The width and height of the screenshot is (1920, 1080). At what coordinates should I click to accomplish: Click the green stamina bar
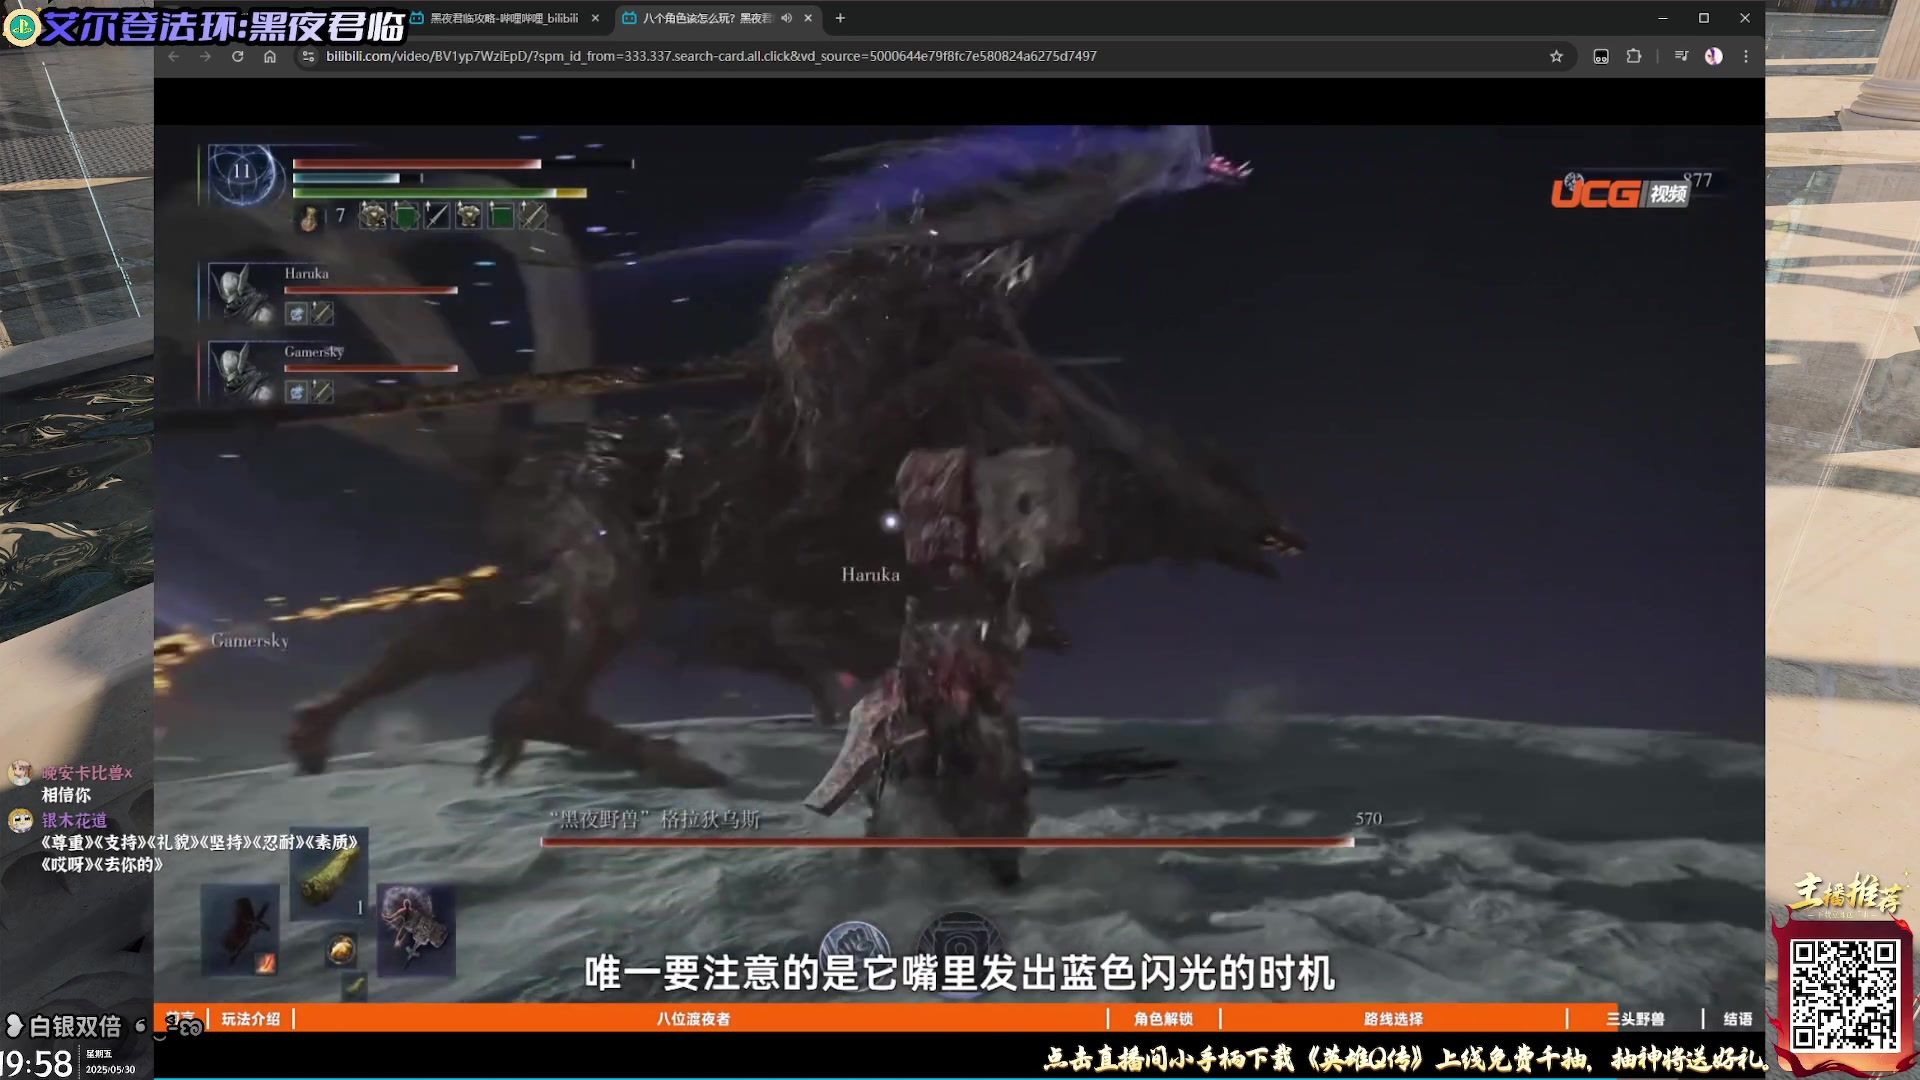439,193
